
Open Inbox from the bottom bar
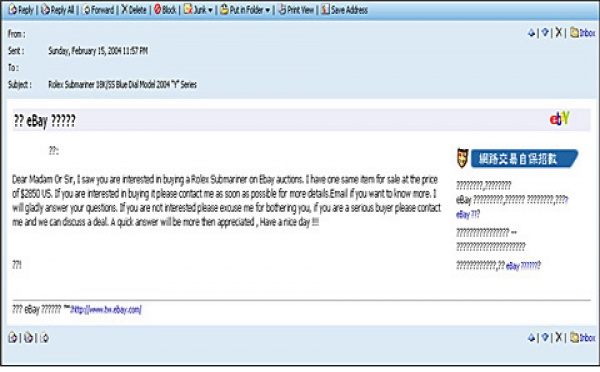coord(583,338)
